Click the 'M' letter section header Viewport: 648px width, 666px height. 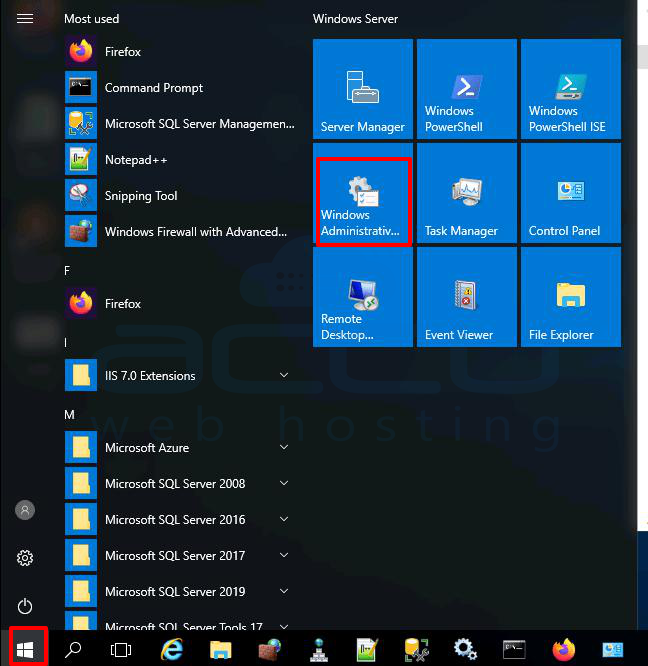click(69, 415)
